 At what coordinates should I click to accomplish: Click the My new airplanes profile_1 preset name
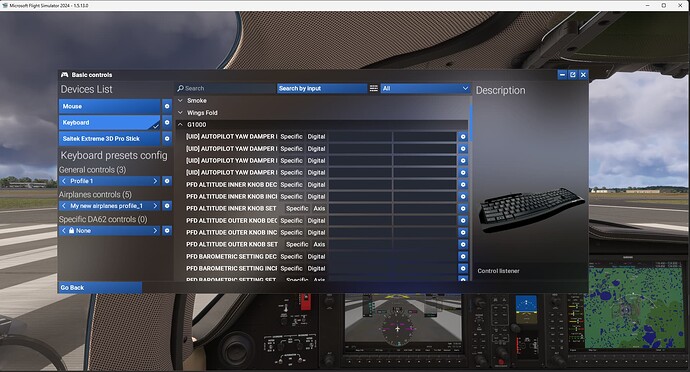[106, 206]
